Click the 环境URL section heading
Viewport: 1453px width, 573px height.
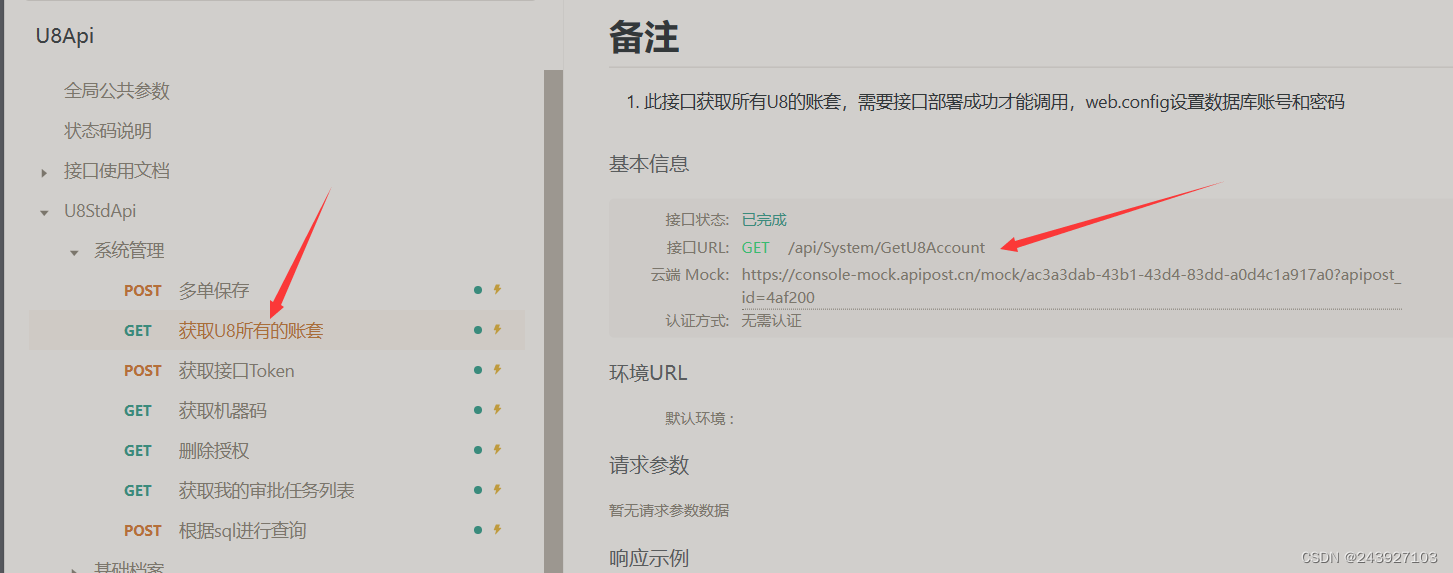pyautogui.click(x=648, y=374)
